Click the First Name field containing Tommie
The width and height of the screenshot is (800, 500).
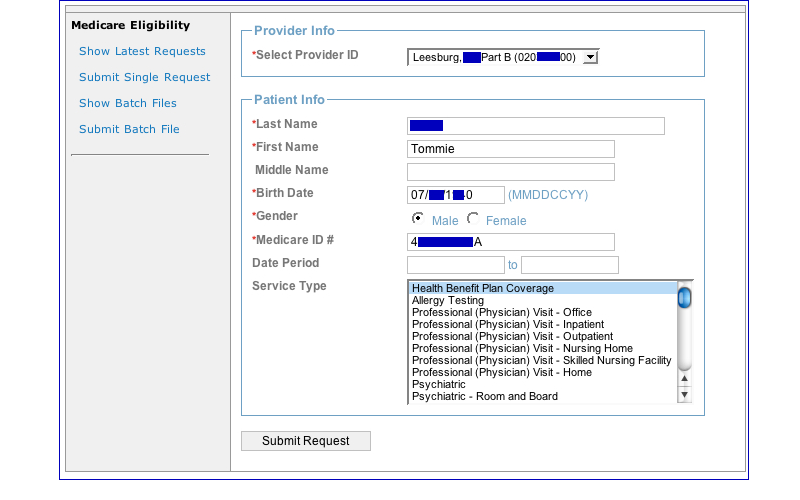(x=511, y=149)
